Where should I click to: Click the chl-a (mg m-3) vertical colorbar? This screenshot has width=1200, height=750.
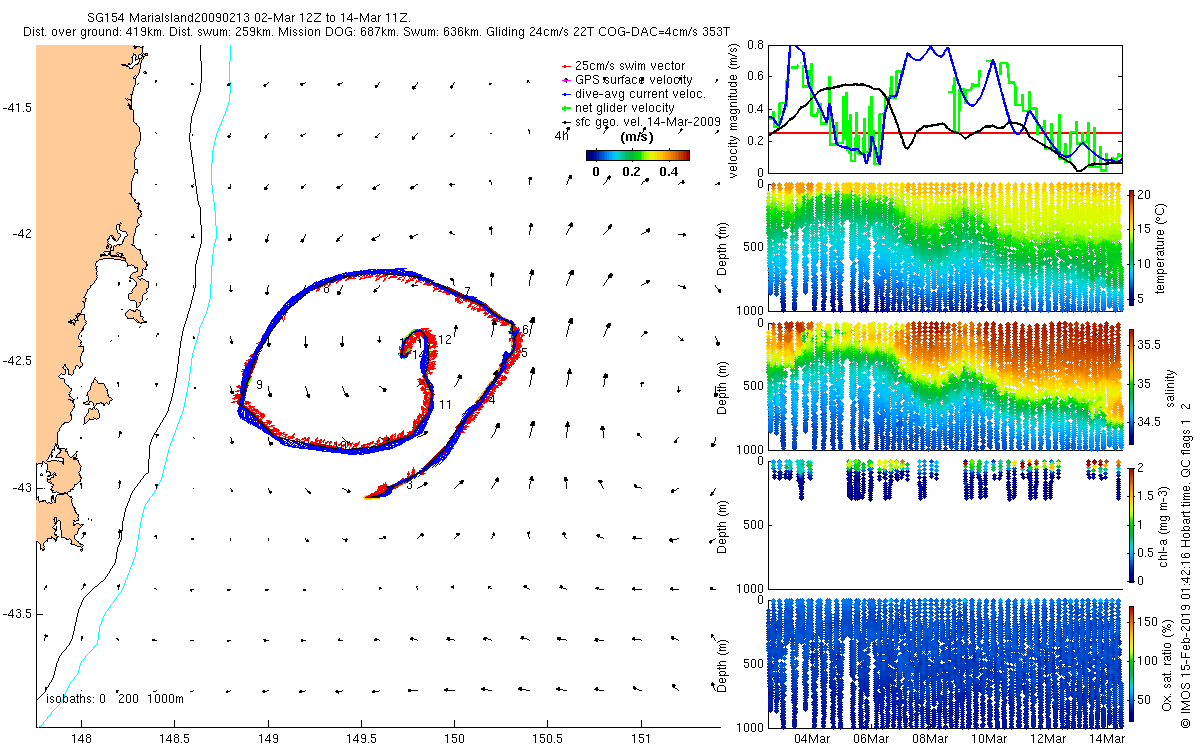coord(1132,524)
